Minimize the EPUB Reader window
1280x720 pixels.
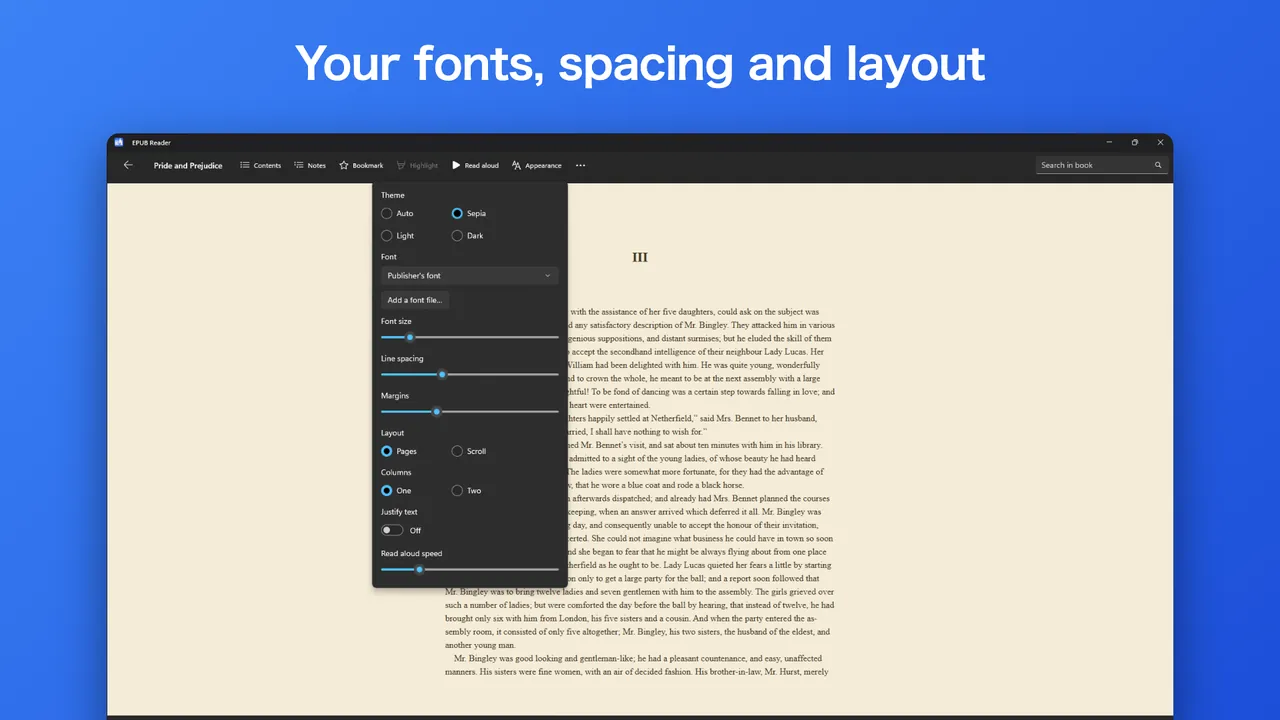pyautogui.click(x=1108, y=142)
